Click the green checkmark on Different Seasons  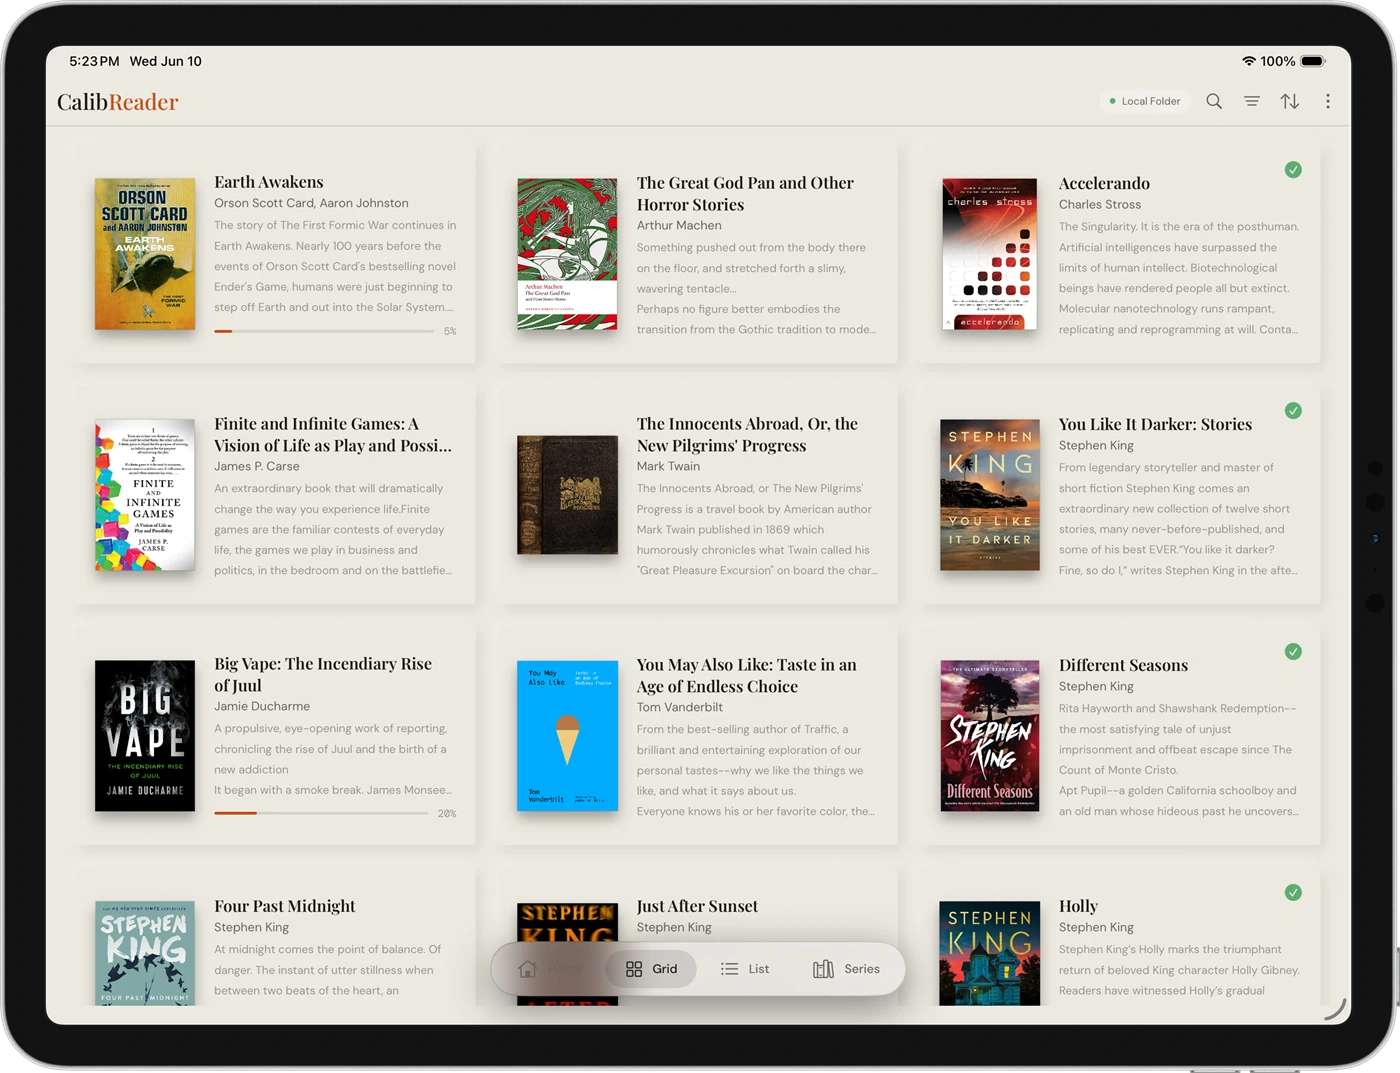(1293, 652)
